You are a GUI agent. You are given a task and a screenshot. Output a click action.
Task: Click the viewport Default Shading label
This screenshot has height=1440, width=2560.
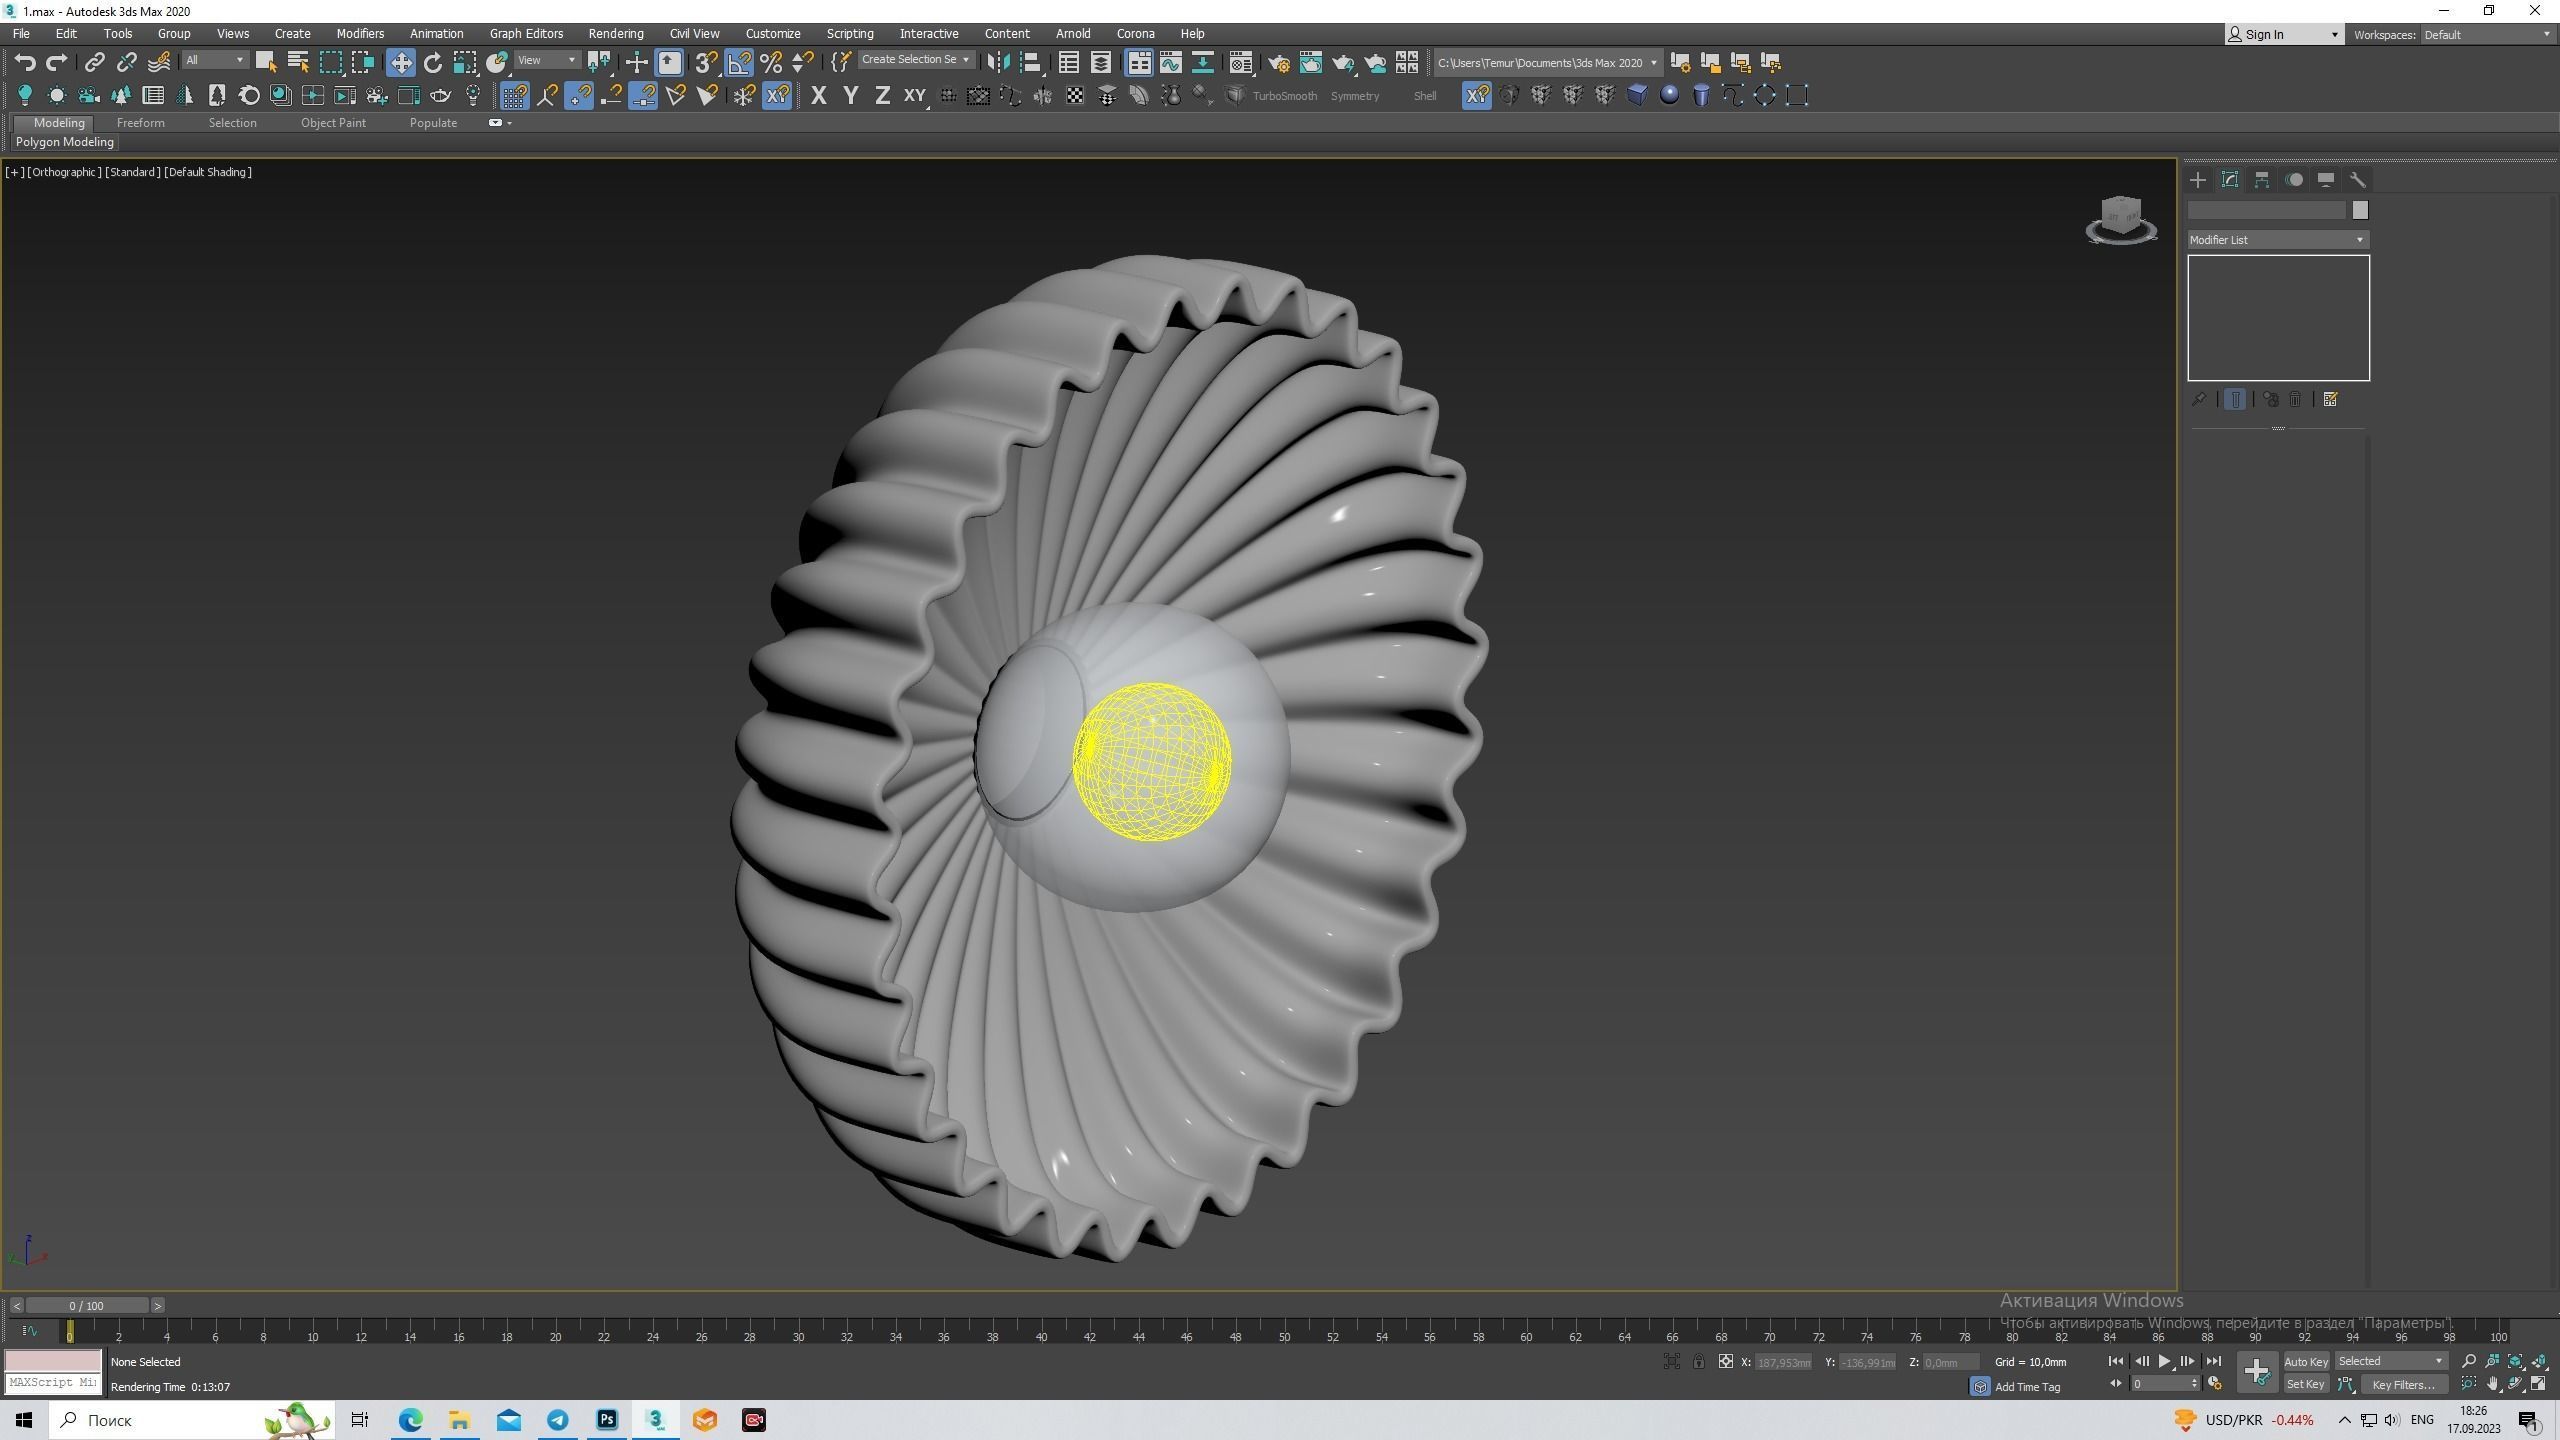208,172
